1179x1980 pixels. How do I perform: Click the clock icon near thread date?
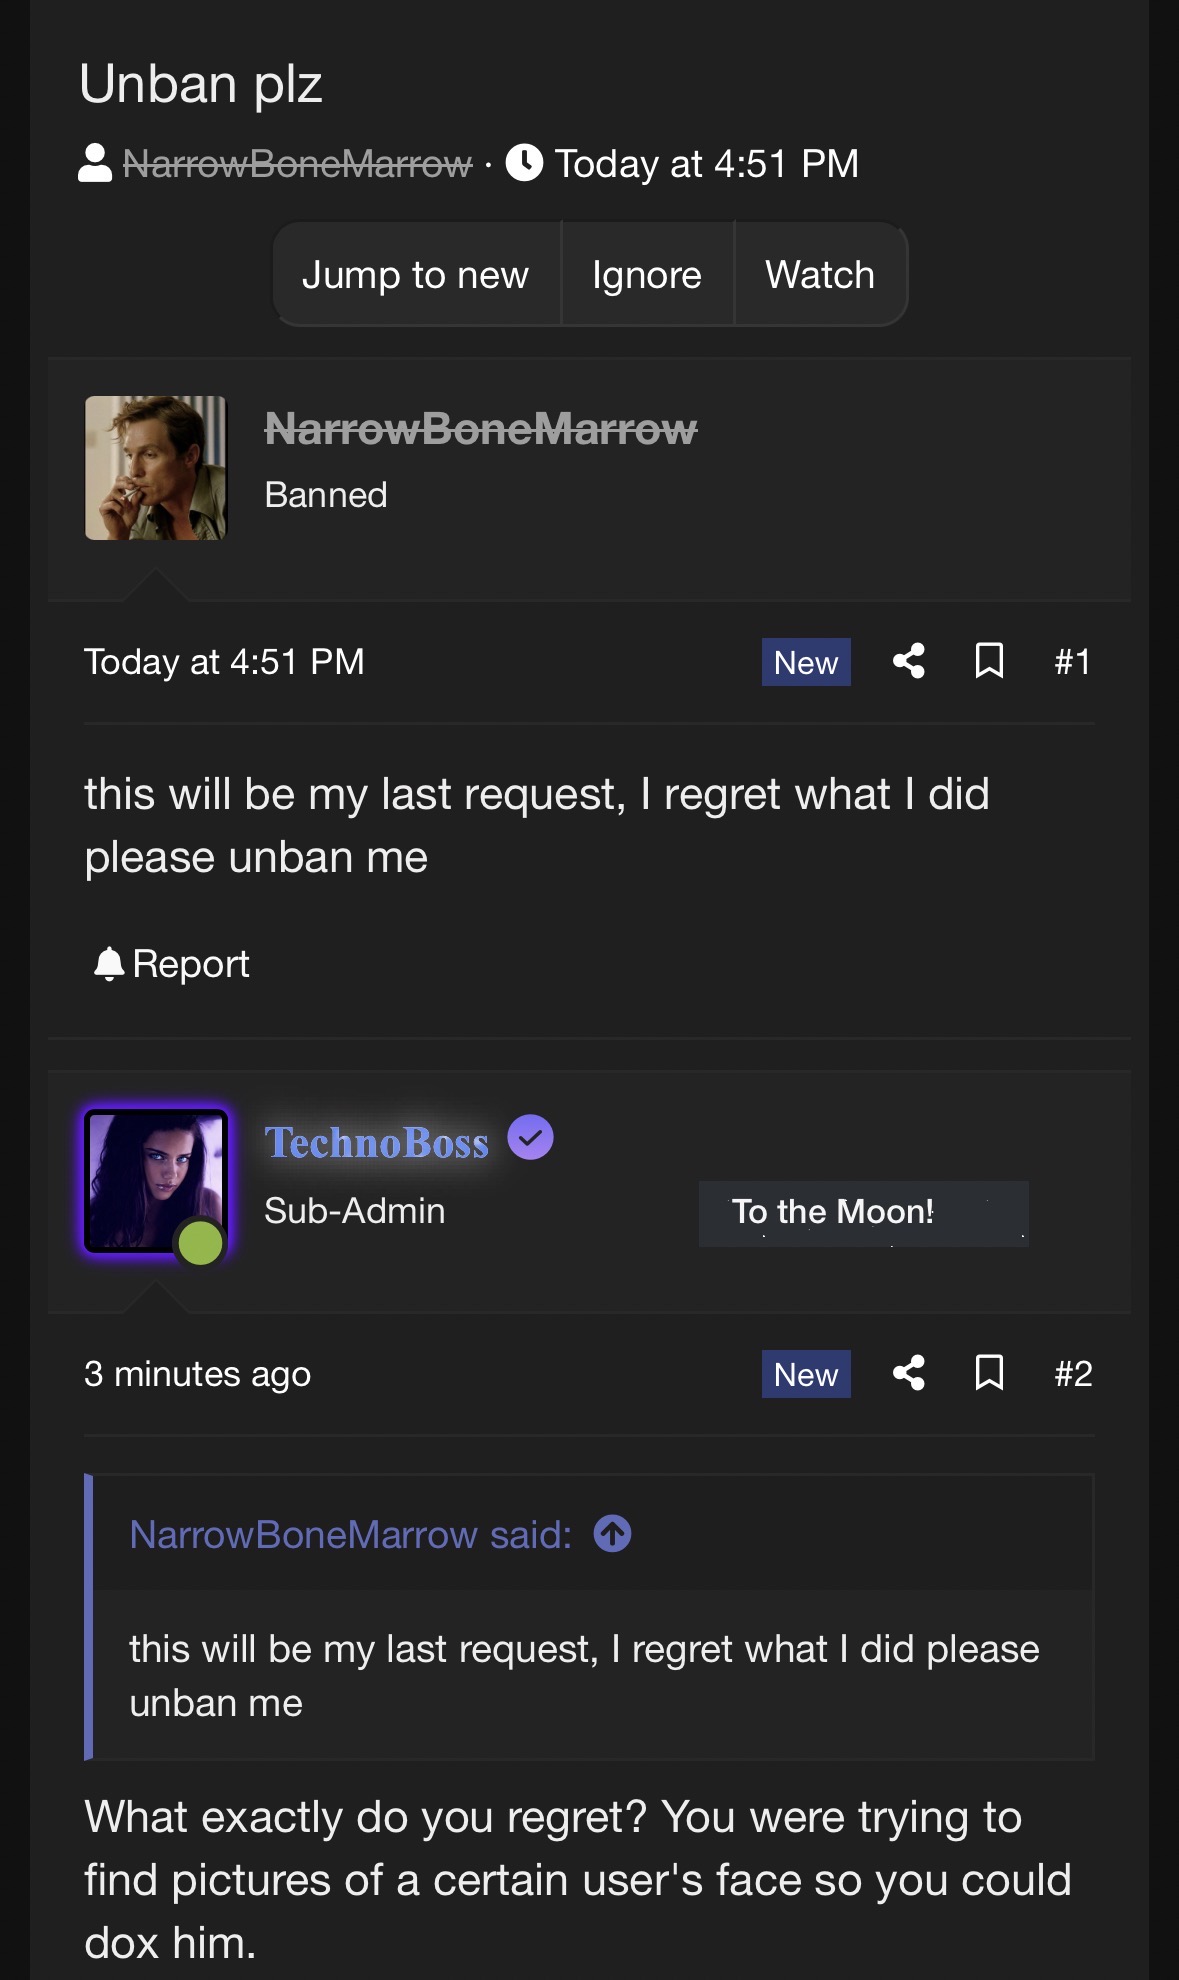click(524, 163)
